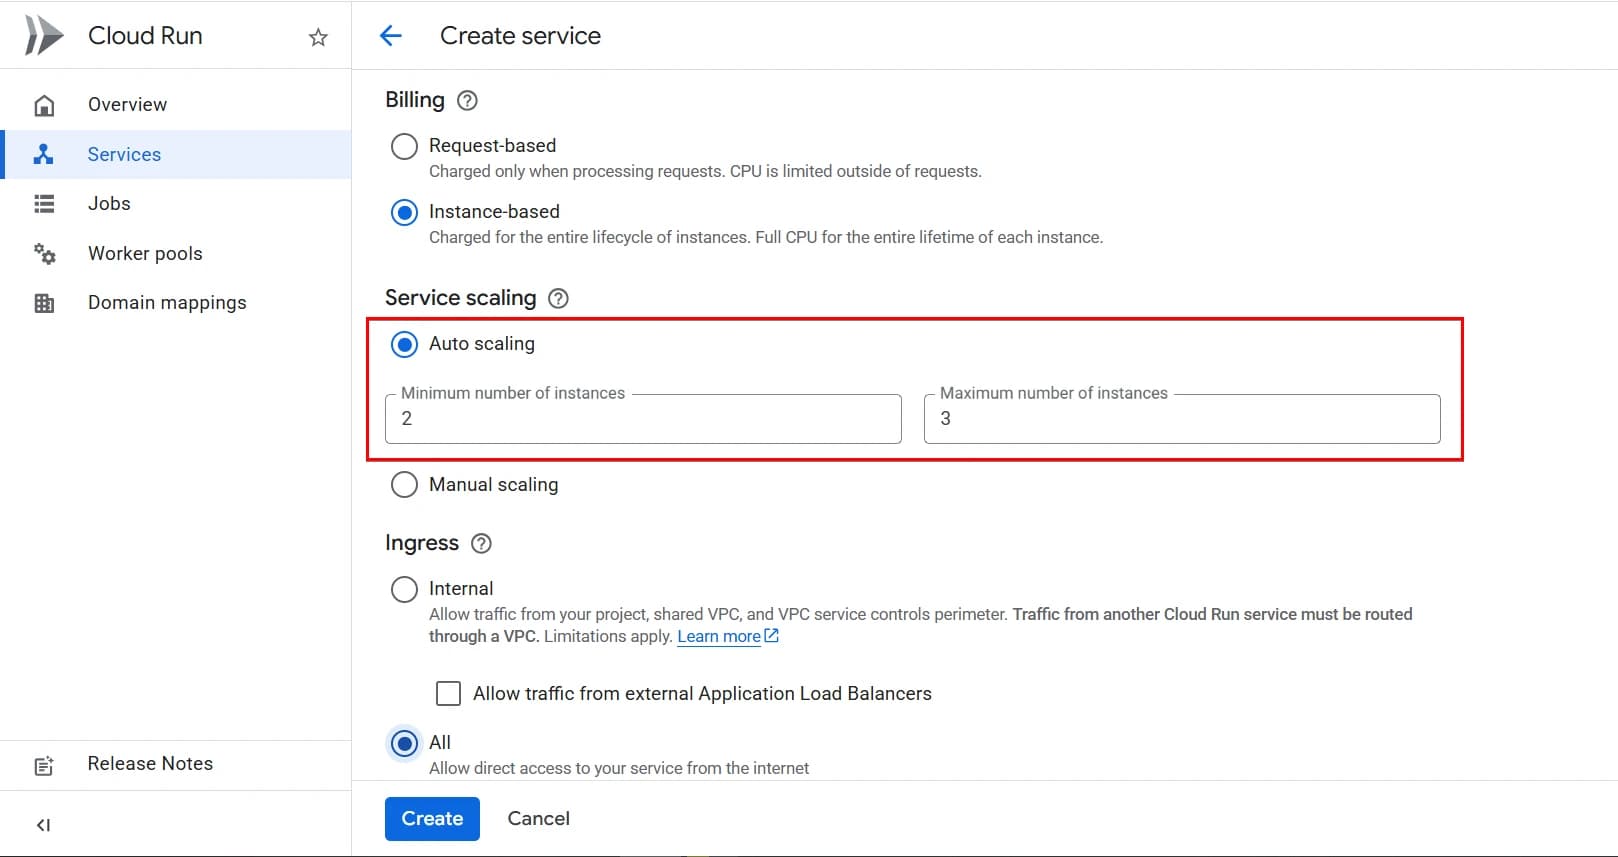1618x857 pixels.
Task: Choose Manual scaling radio button
Action: tap(404, 485)
